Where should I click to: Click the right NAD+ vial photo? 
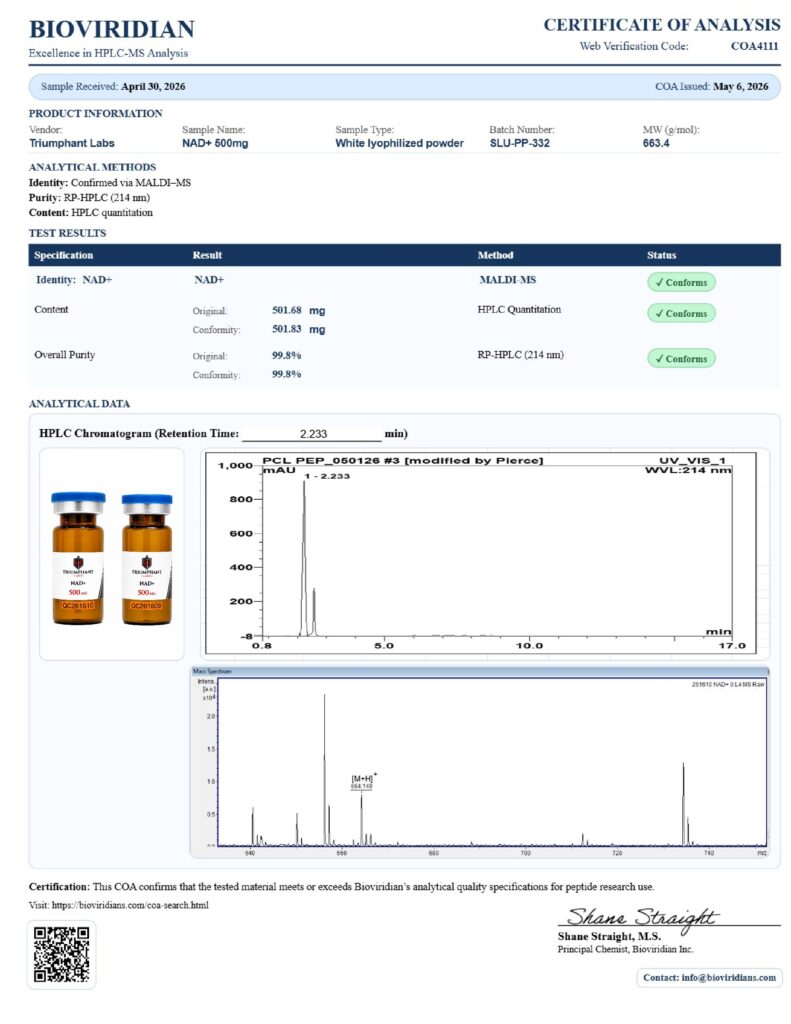pyautogui.click(x=147, y=559)
